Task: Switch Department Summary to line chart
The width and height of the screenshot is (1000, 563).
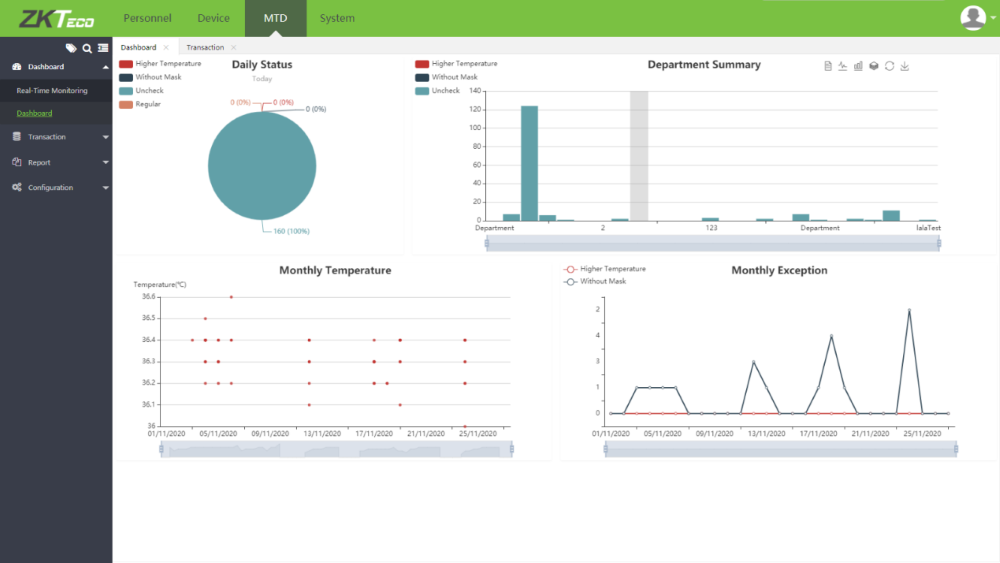Action: [x=843, y=66]
